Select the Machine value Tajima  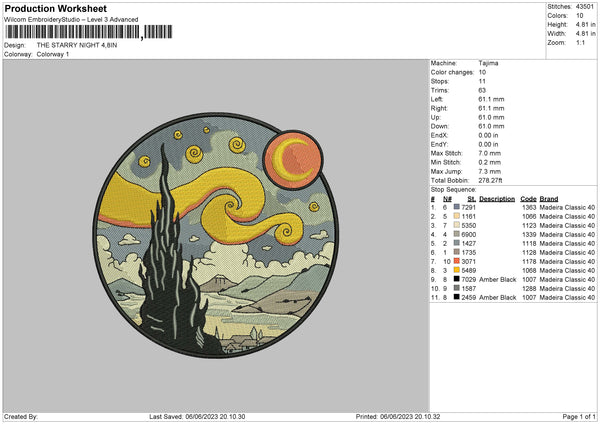tap(488, 63)
